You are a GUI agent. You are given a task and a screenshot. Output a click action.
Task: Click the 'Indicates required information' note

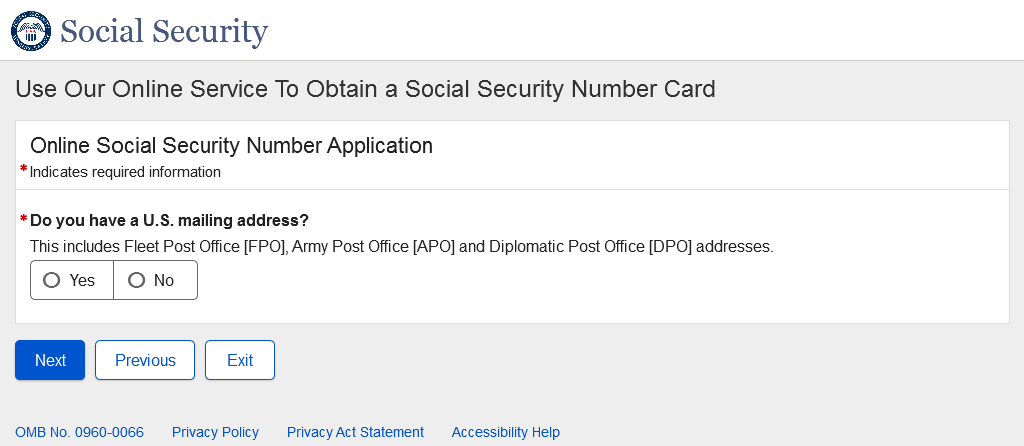click(x=125, y=172)
